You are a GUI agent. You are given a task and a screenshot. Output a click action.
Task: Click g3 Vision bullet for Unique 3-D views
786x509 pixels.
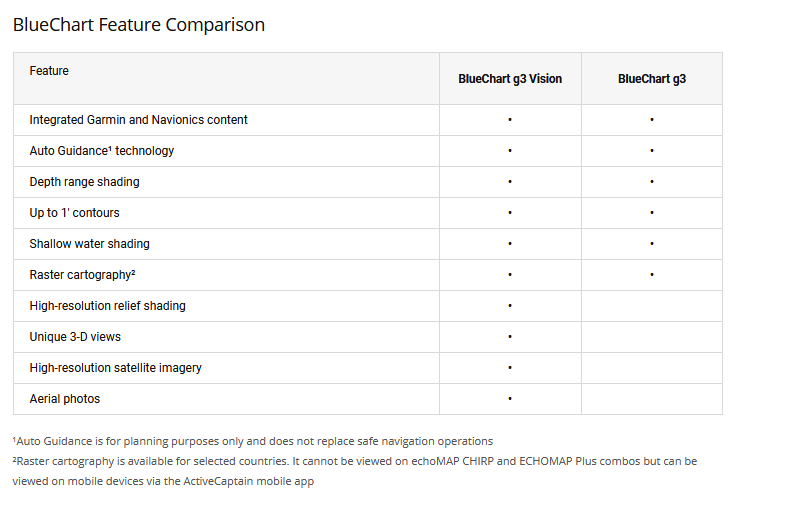510,337
